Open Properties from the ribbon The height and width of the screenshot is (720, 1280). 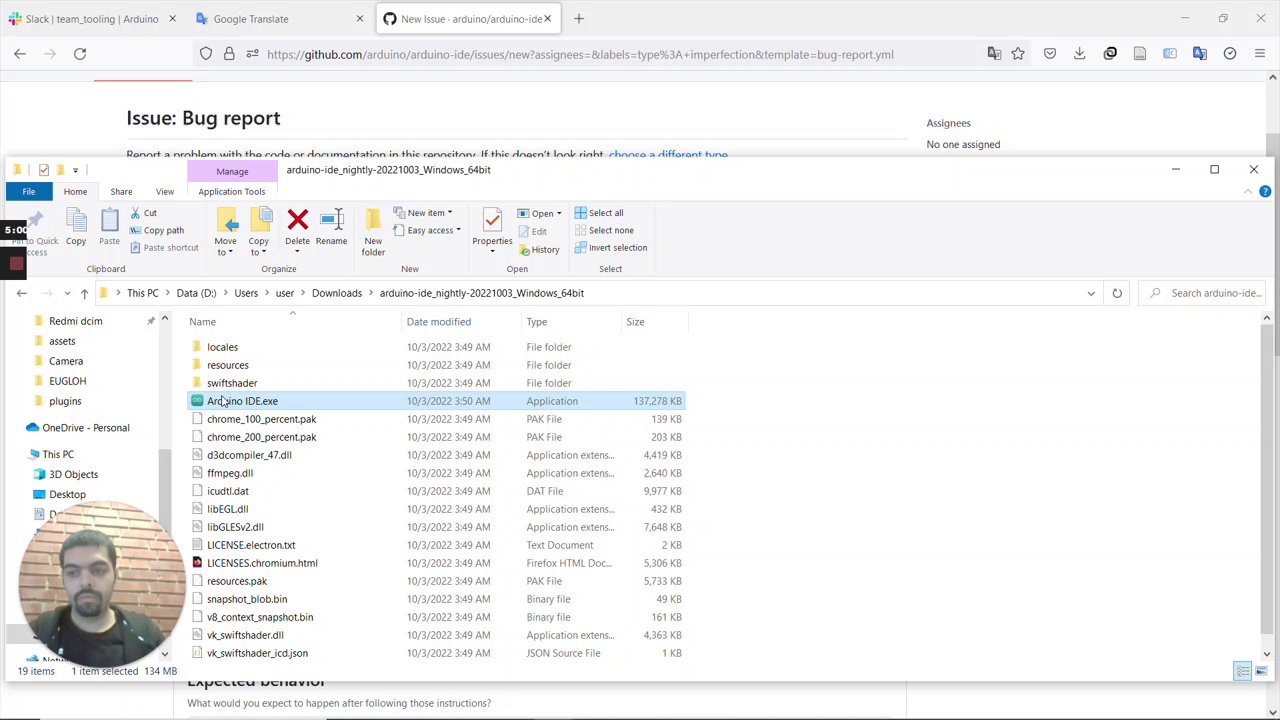[x=492, y=228]
